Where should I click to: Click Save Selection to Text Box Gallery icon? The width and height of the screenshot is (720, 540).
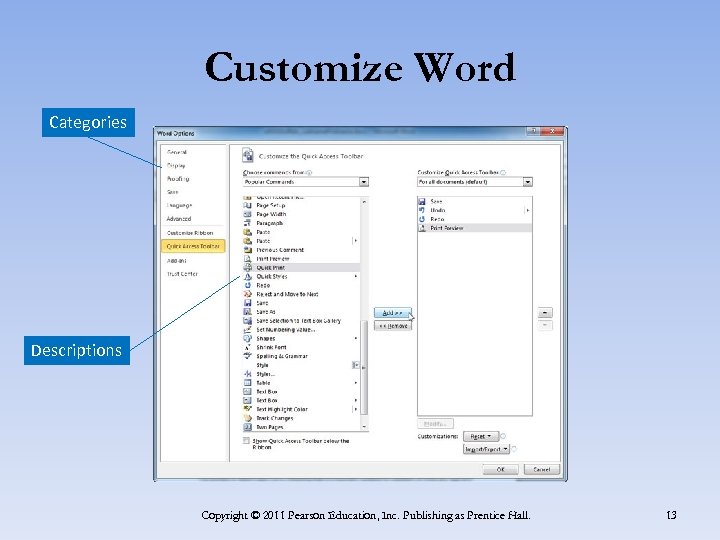248,321
